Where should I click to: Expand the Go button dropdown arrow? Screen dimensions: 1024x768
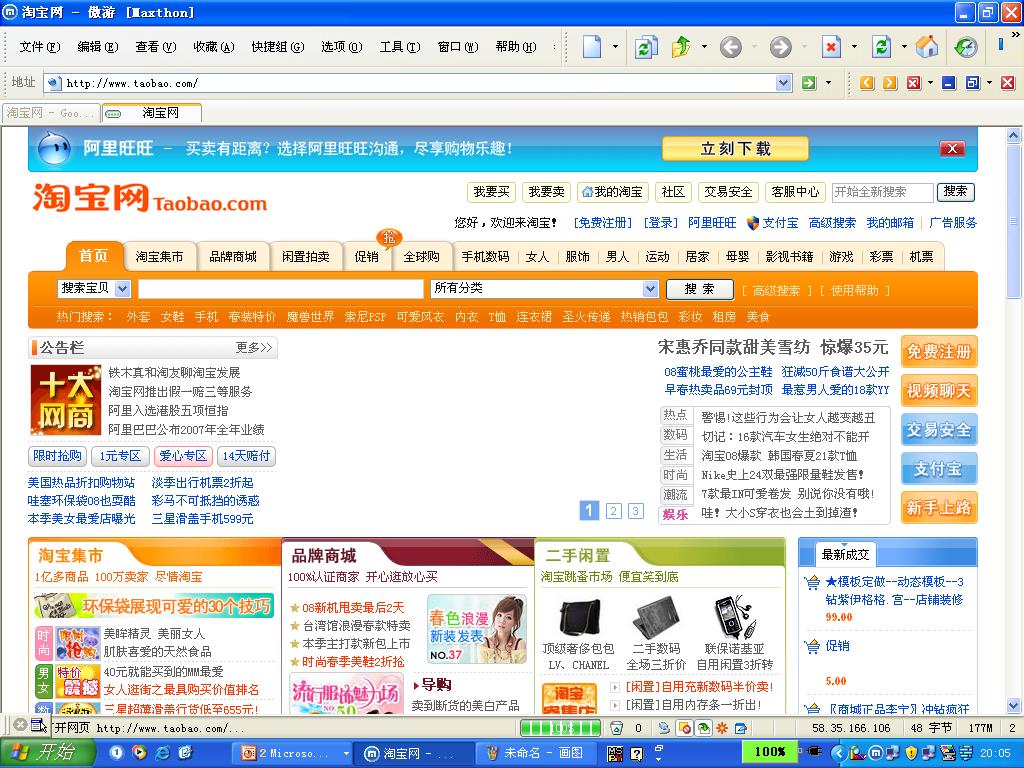tap(828, 83)
